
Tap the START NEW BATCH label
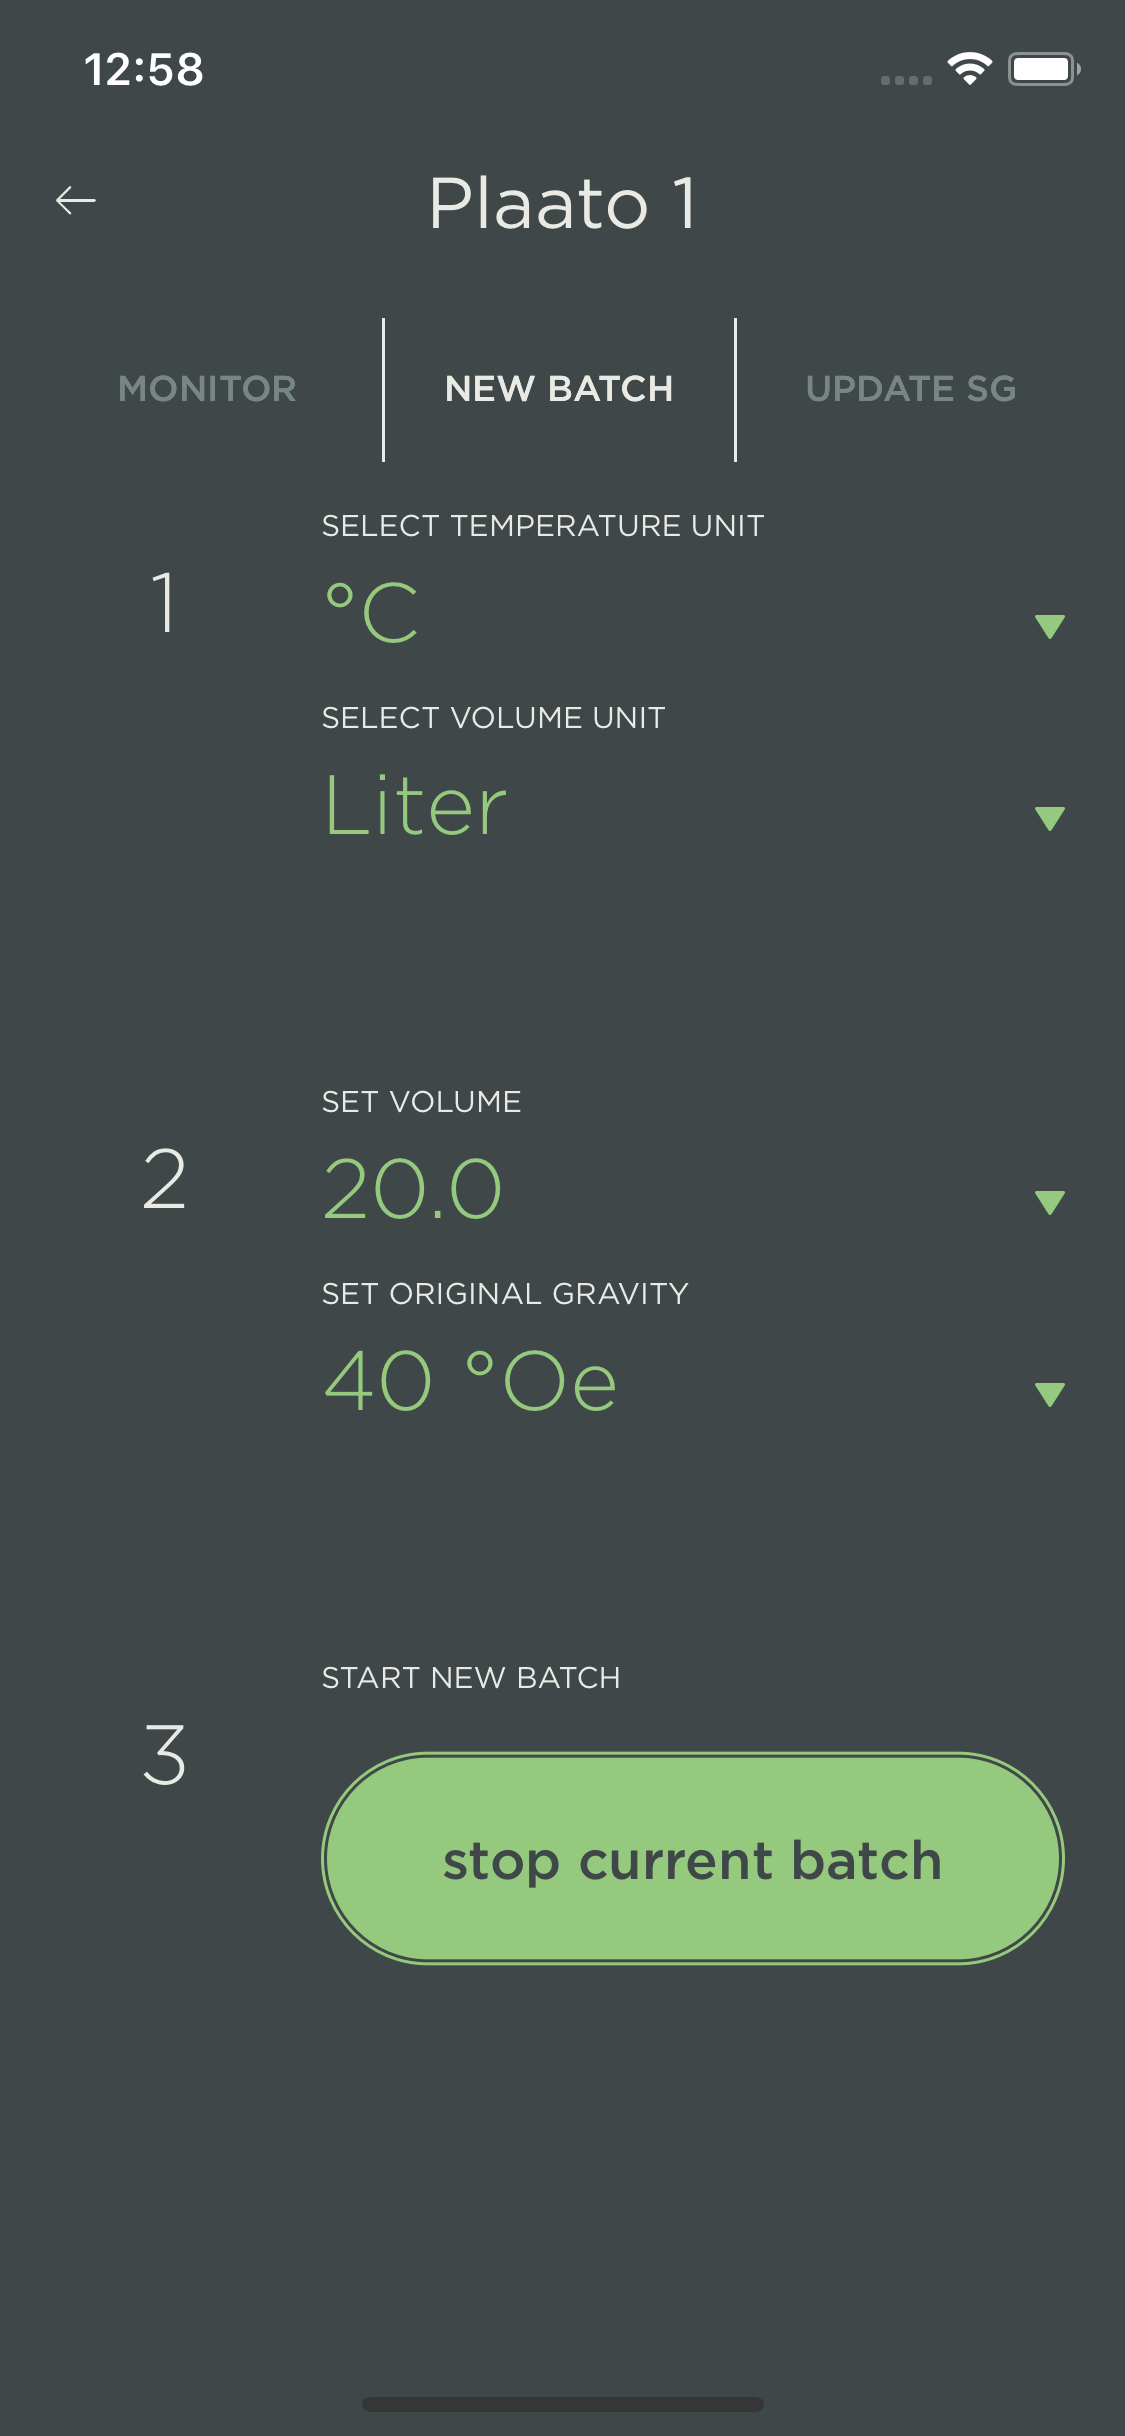tap(471, 1677)
